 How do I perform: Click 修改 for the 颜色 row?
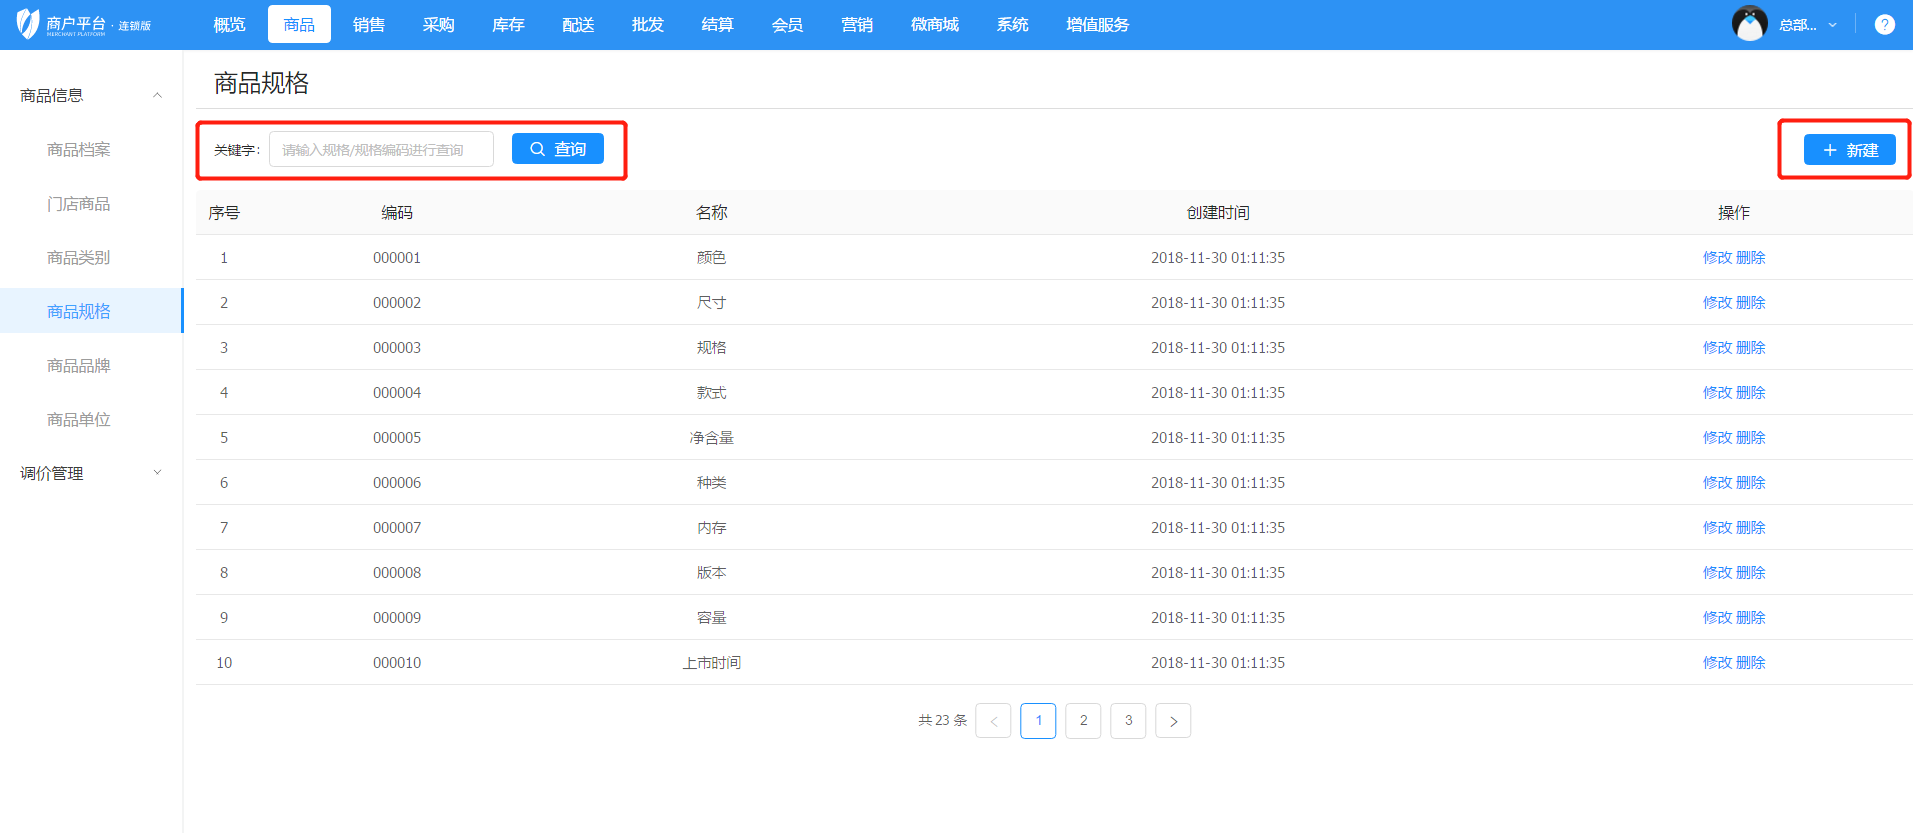click(1717, 258)
